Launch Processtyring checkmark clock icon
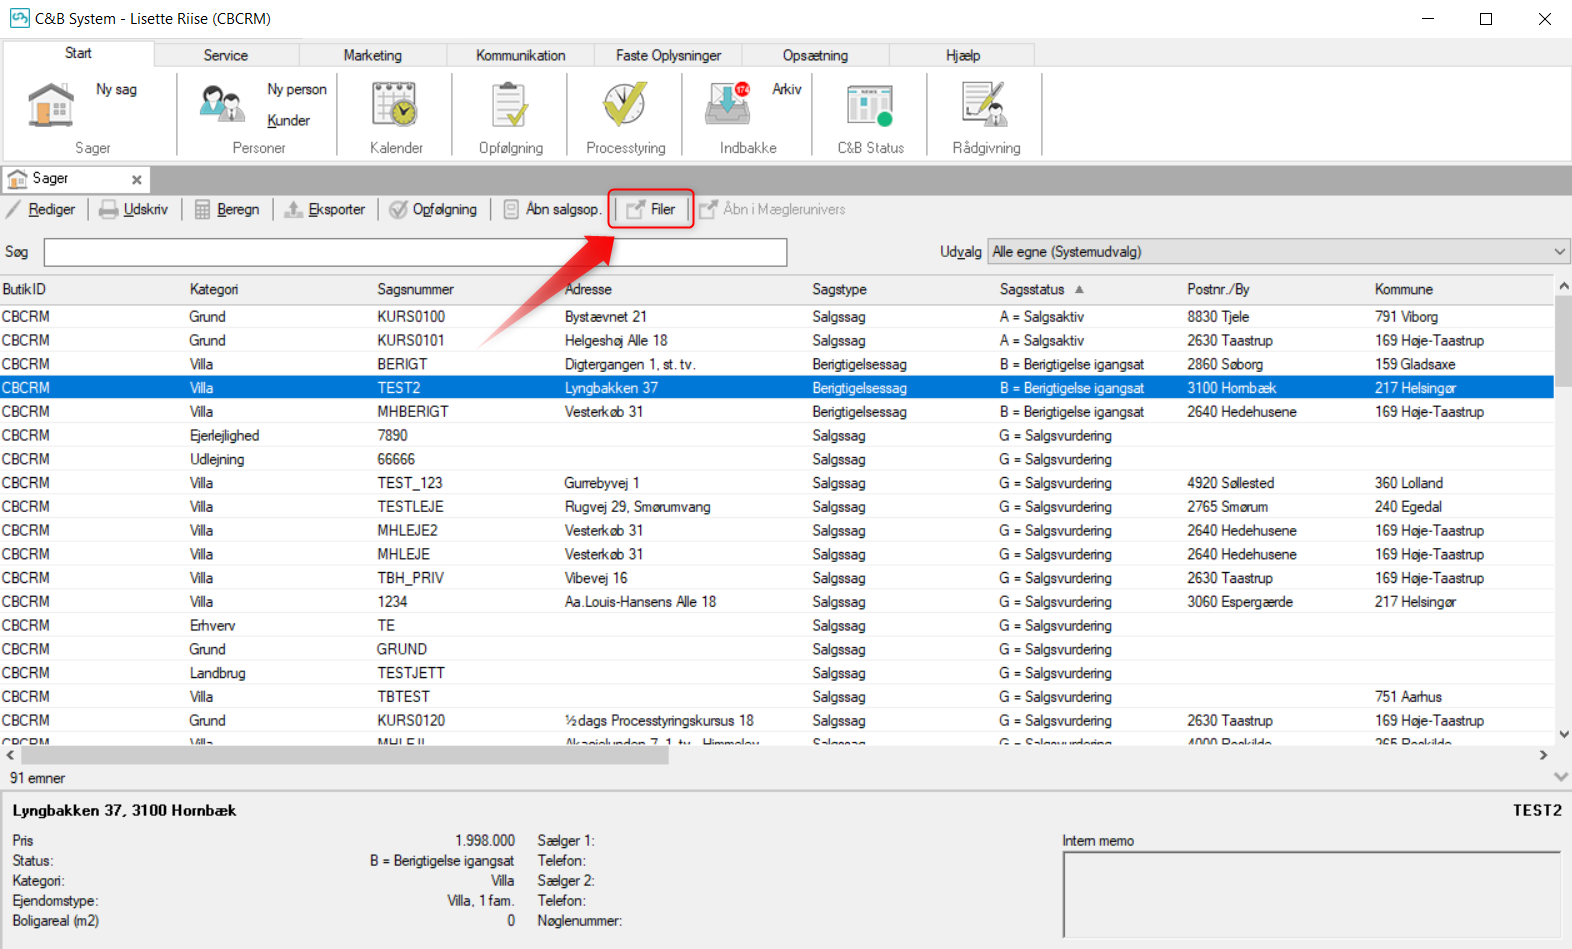This screenshot has width=1572, height=949. click(625, 104)
